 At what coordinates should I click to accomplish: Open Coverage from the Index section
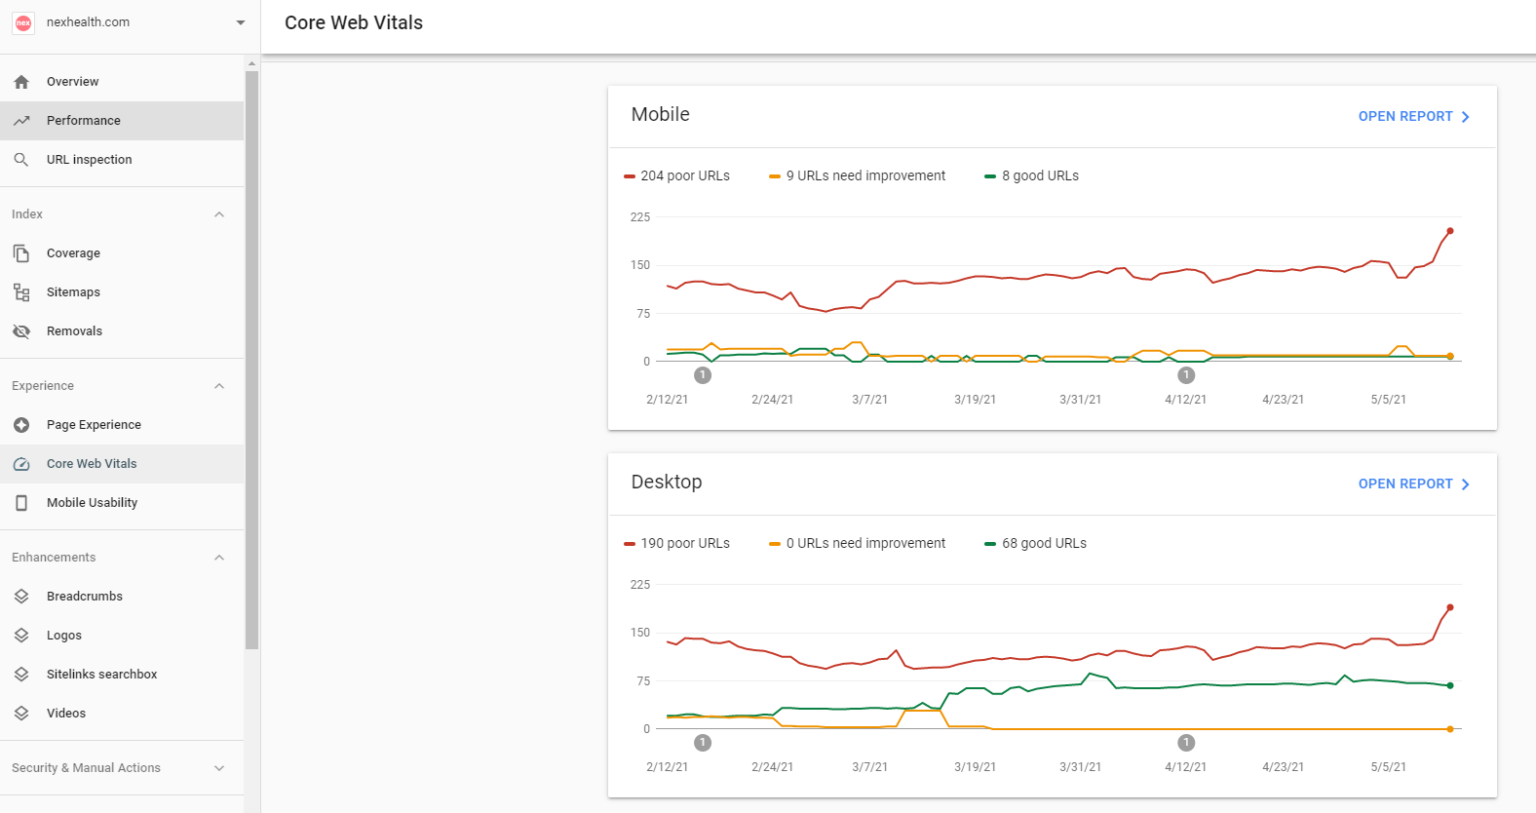(x=21, y=253)
